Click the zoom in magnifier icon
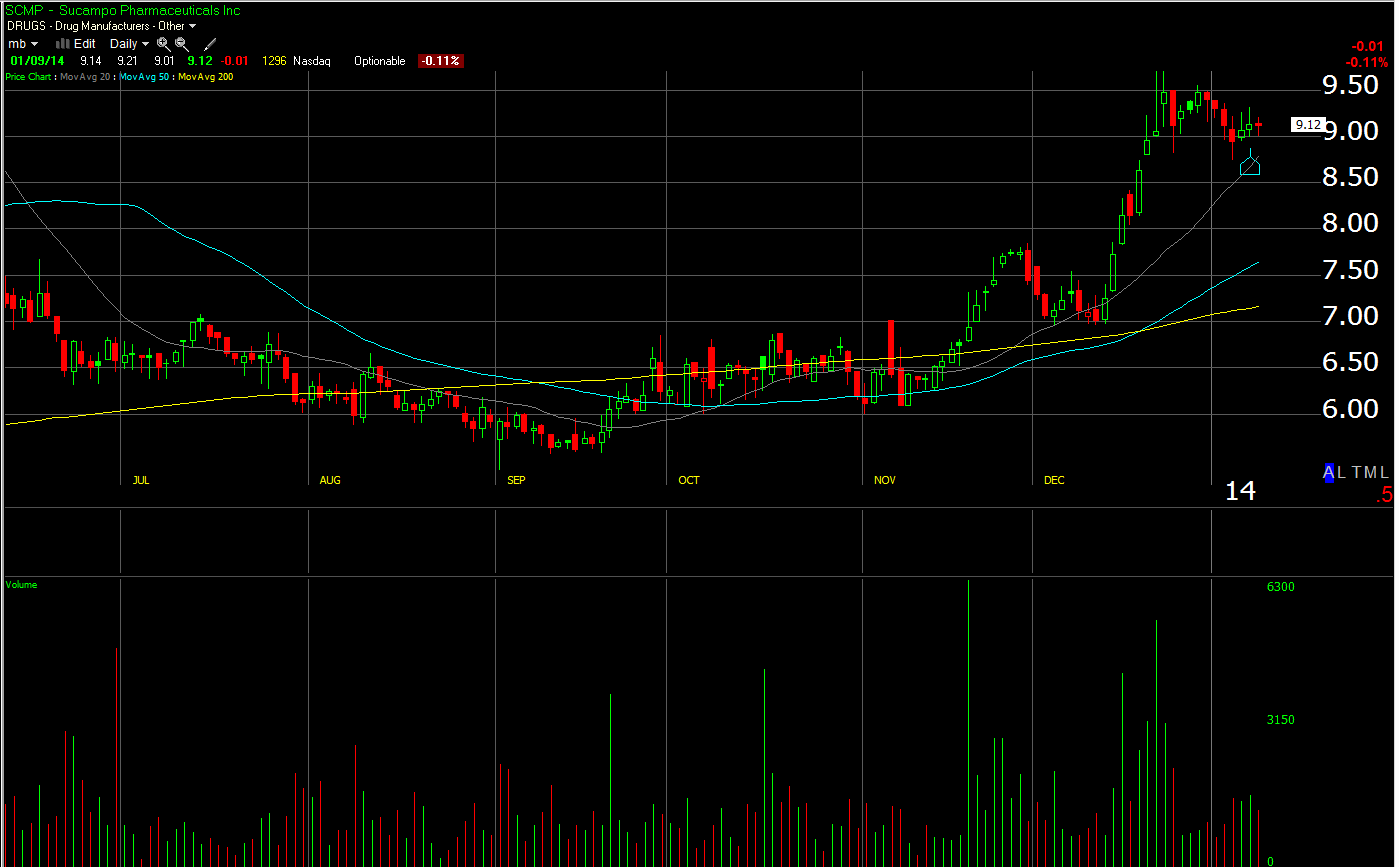 click(x=163, y=43)
